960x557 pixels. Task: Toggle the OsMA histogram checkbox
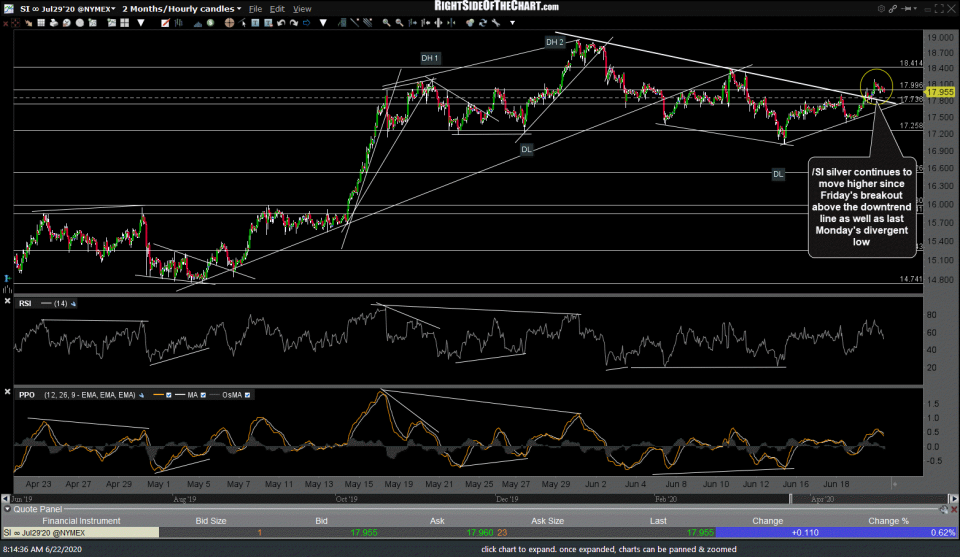pyautogui.click(x=246, y=395)
